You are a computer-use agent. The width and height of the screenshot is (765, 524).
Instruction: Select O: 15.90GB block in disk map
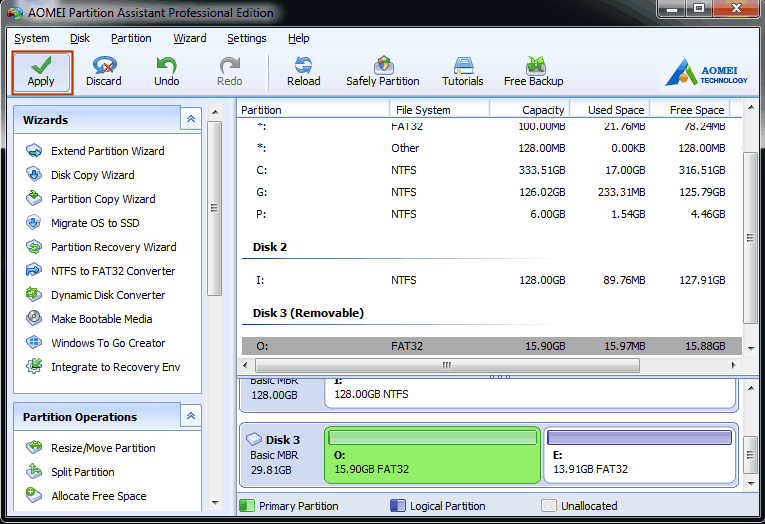432,455
